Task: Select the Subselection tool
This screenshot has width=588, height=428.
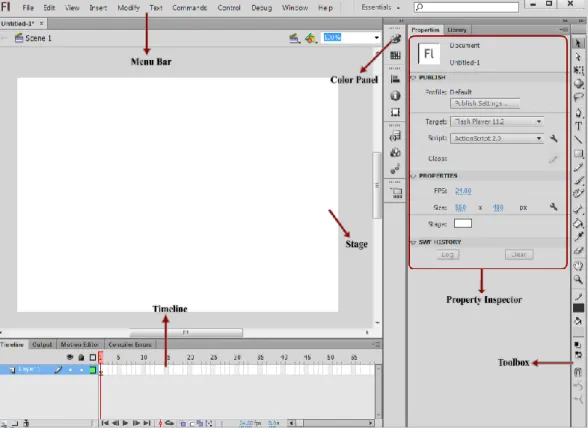Action: click(x=578, y=57)
